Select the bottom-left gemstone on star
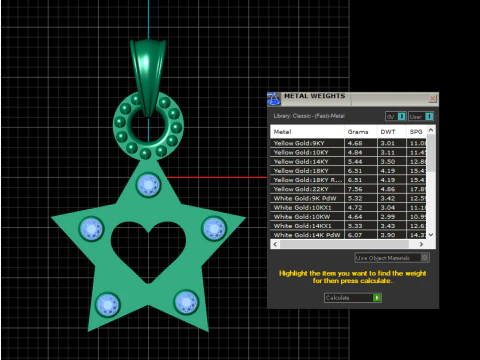 (x=107, y=304)
